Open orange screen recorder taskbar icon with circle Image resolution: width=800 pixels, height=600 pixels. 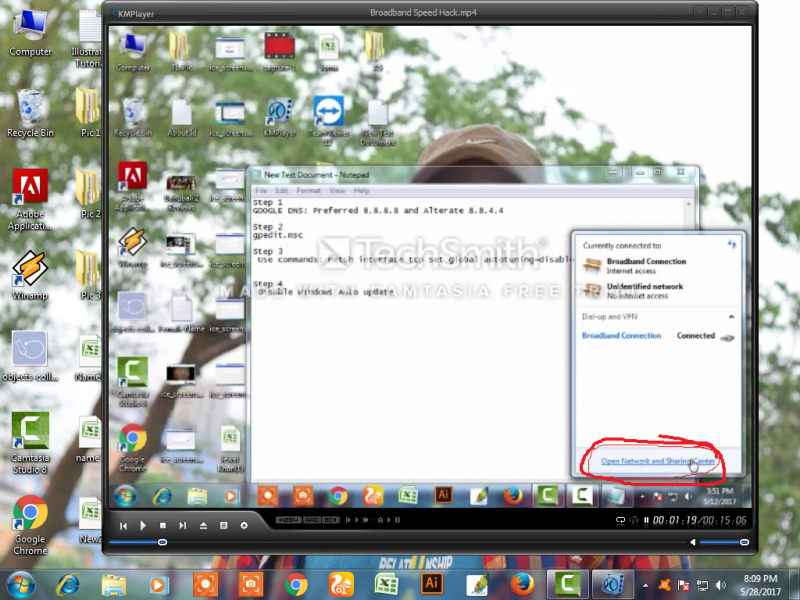click(206, 585)
